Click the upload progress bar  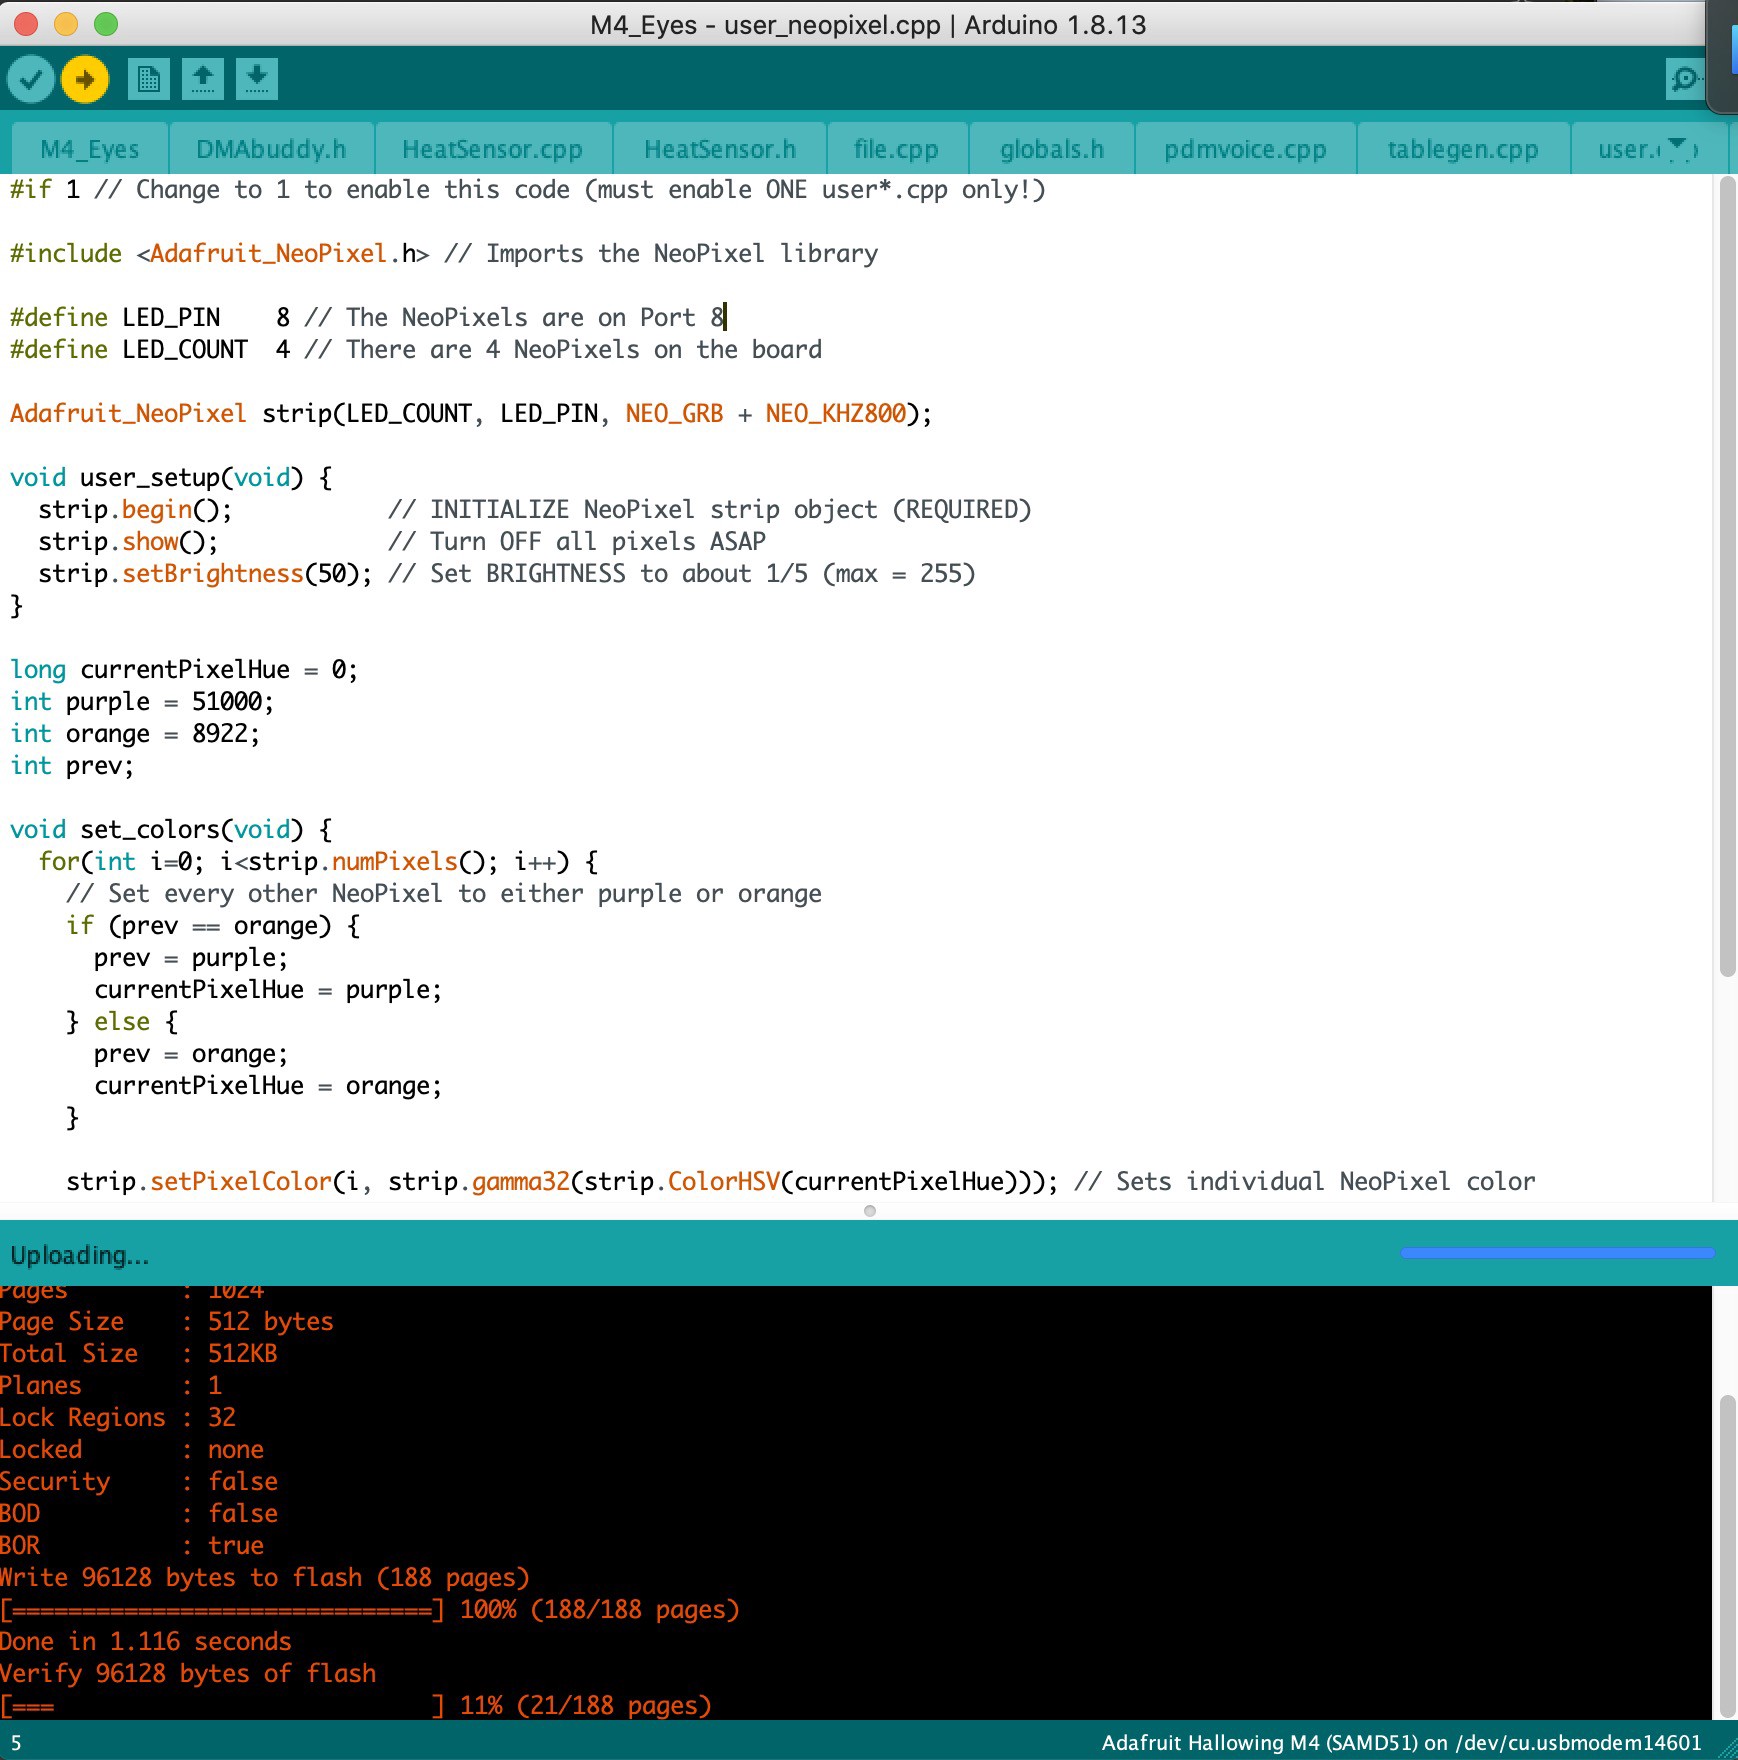(x=1557, y=1253)
